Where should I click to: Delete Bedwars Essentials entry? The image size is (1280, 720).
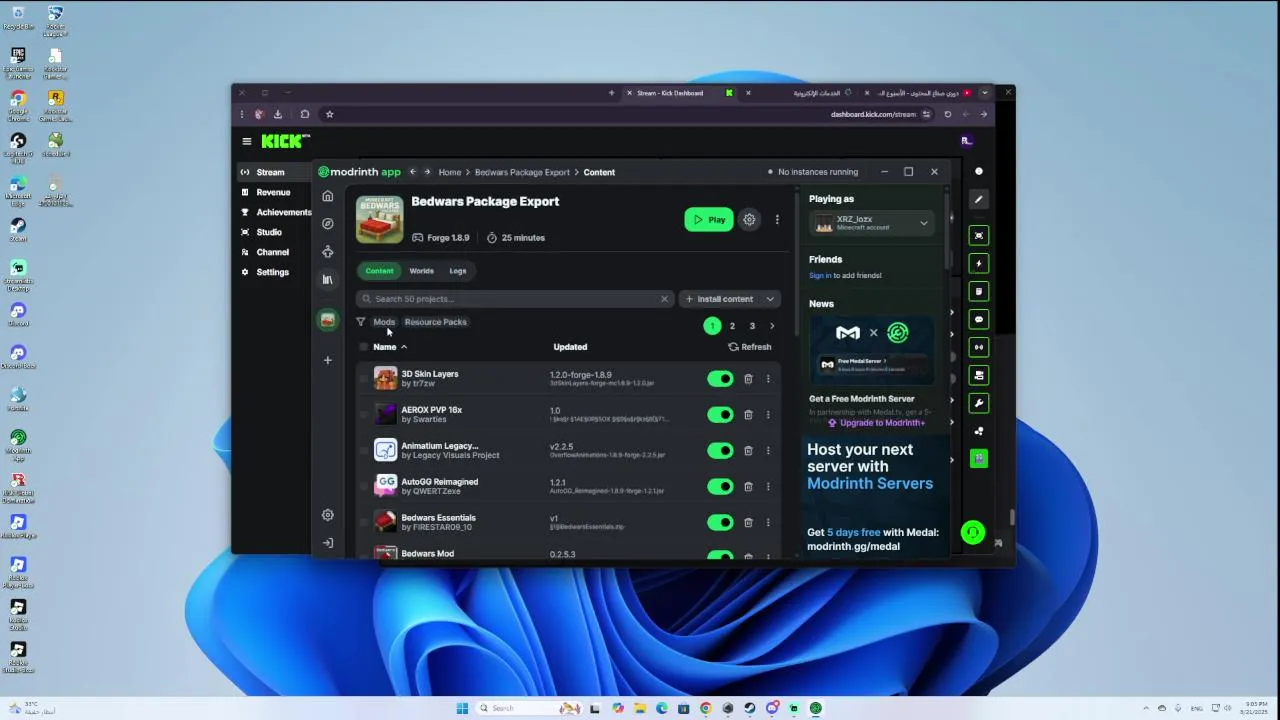coord(748,523)
